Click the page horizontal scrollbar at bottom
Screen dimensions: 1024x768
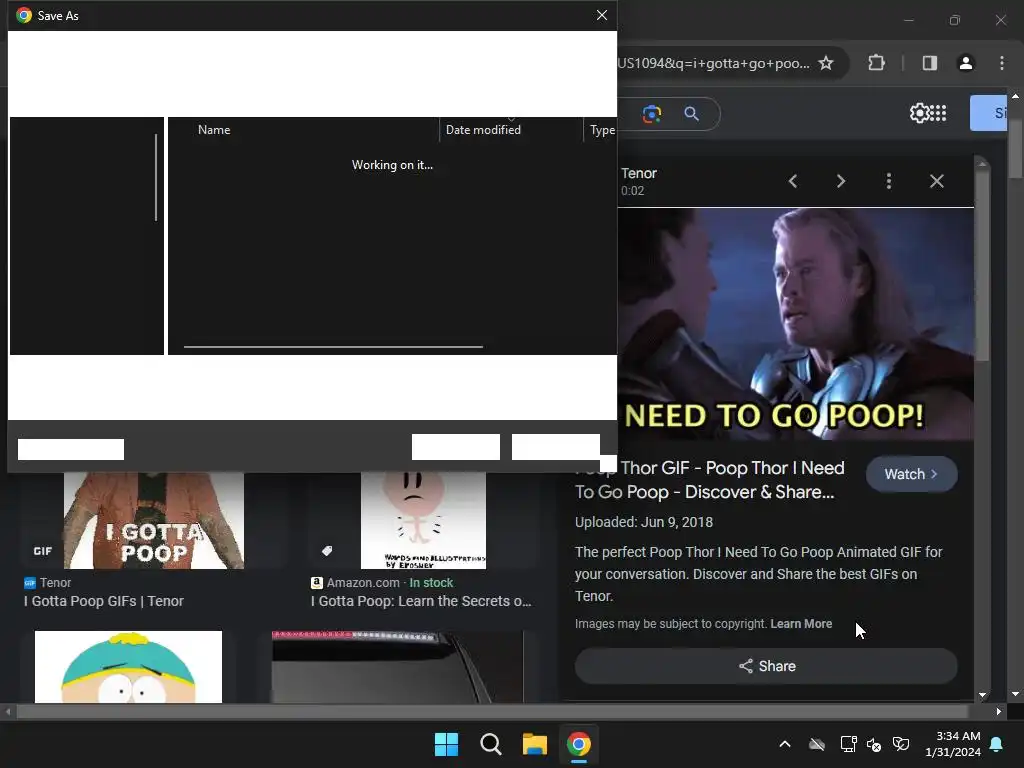(492, 711)
